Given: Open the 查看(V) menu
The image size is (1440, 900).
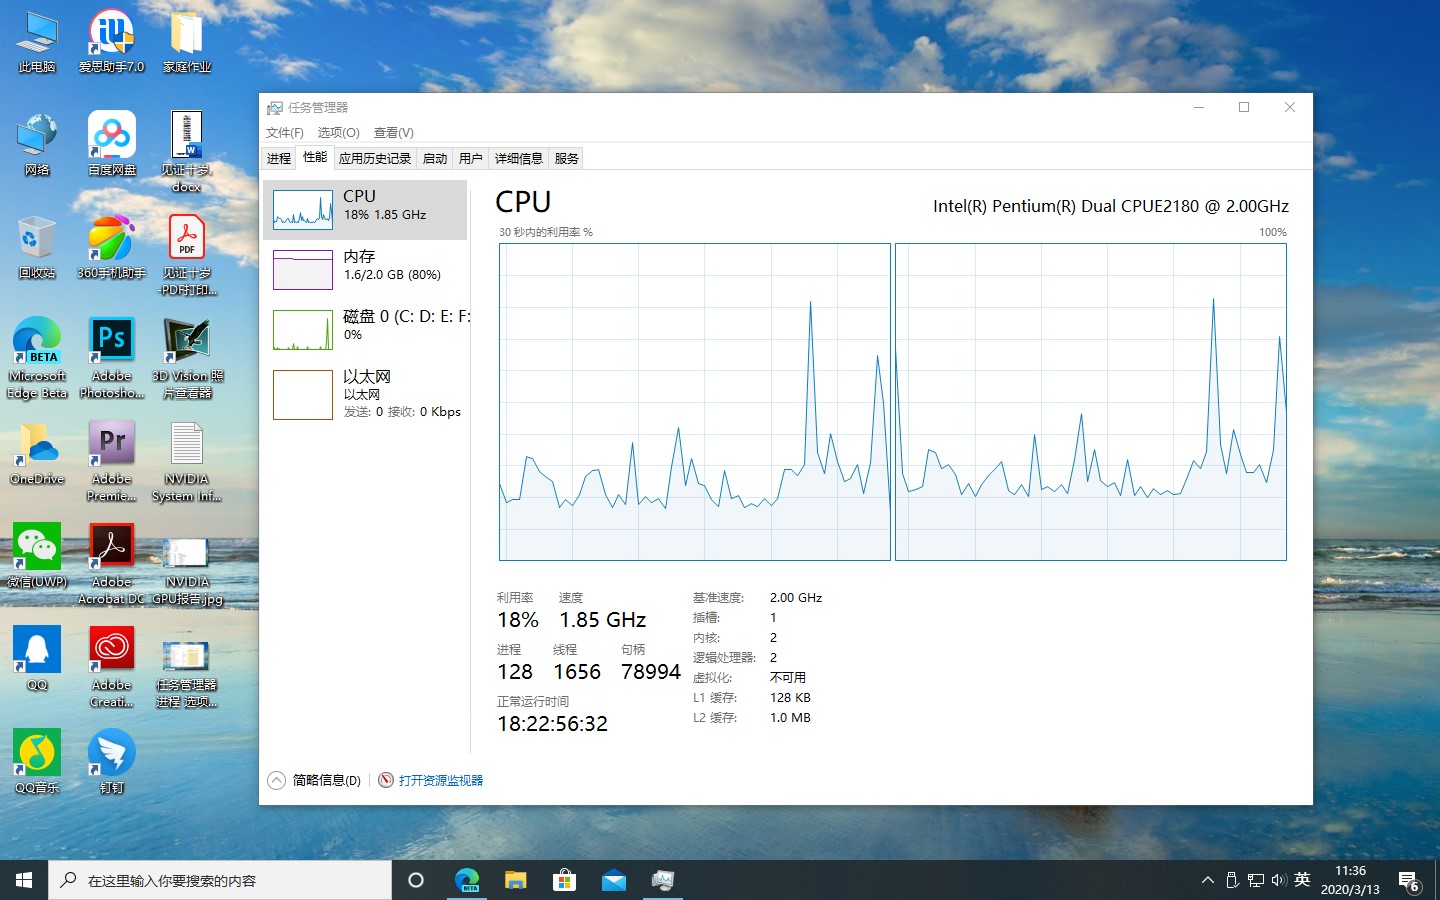Looking at the screenshot, I should click(393, 132).
